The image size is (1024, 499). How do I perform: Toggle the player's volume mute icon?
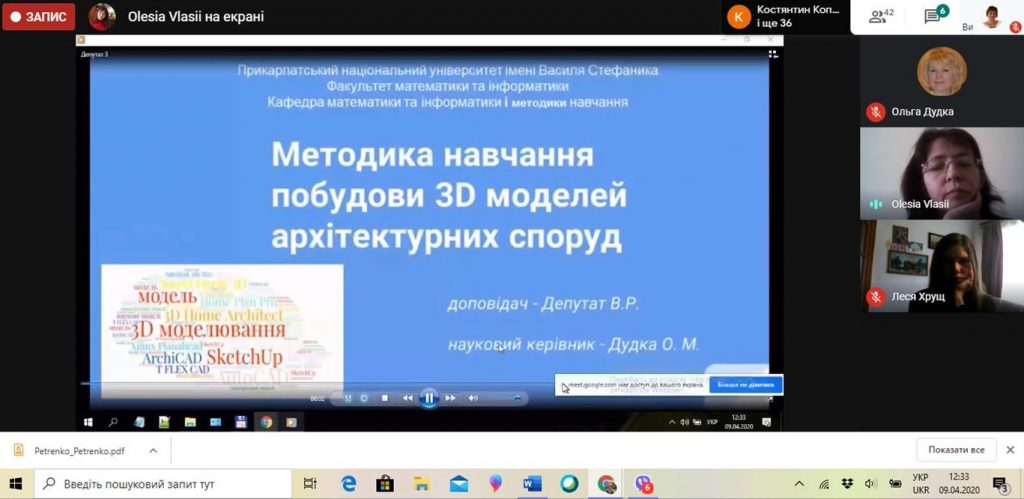pyautogui.click(x=473, y=398)
